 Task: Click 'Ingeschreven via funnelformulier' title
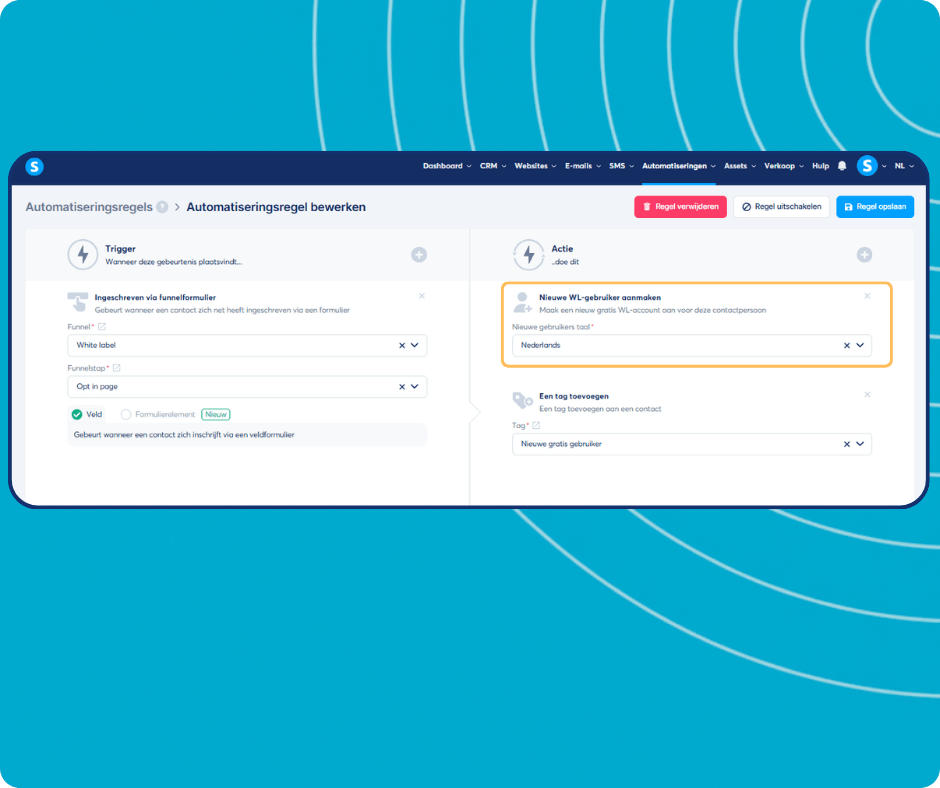(x=155, y=297)
